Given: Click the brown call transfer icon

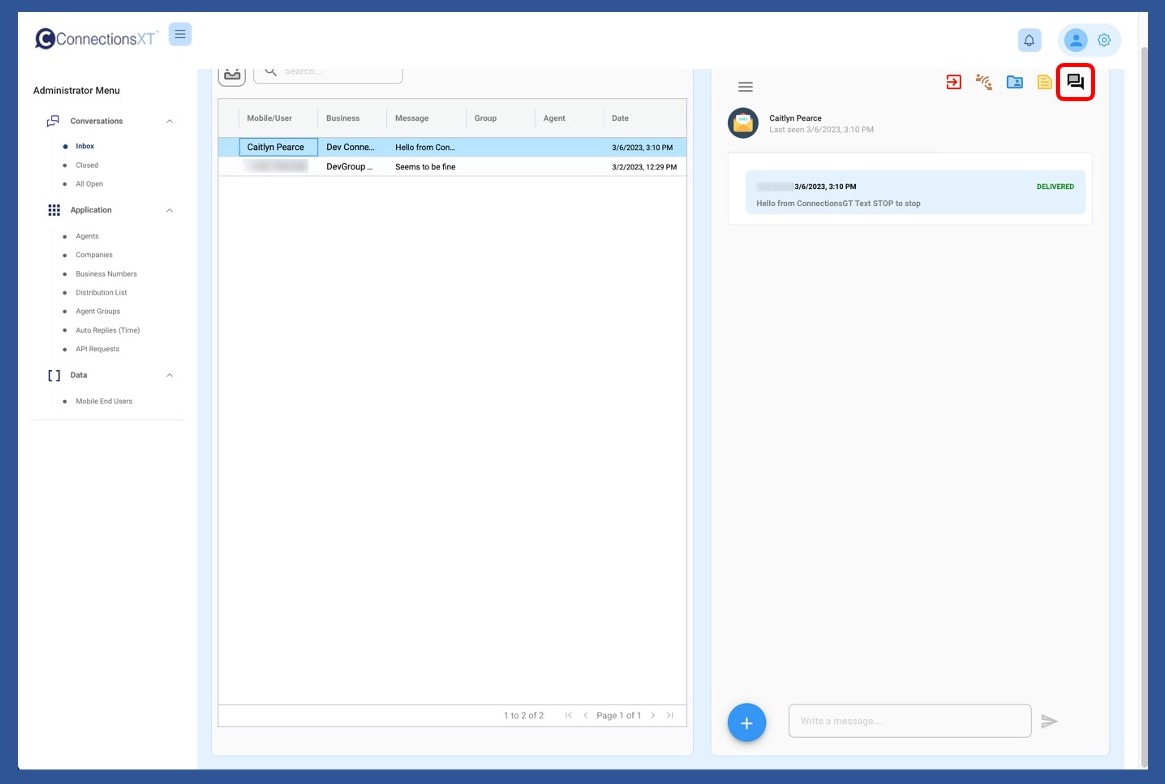Looking at the screenshot, I should (984, 82).
